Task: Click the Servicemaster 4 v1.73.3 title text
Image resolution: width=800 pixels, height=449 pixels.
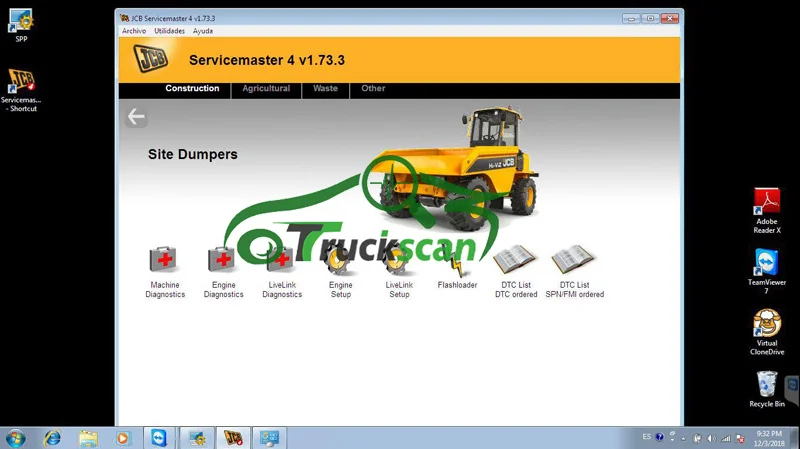Action: tap(267, 60)
